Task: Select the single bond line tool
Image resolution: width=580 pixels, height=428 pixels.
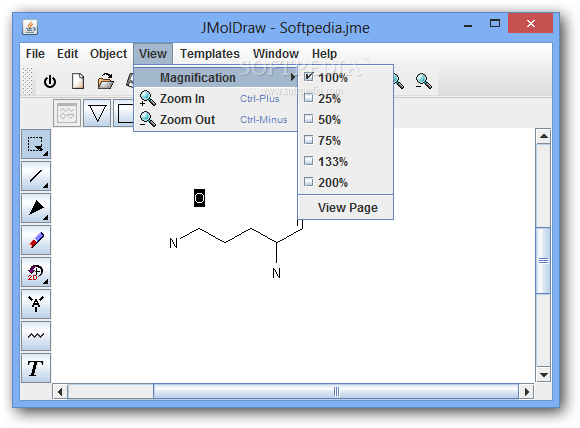Action: coord(36,176)
